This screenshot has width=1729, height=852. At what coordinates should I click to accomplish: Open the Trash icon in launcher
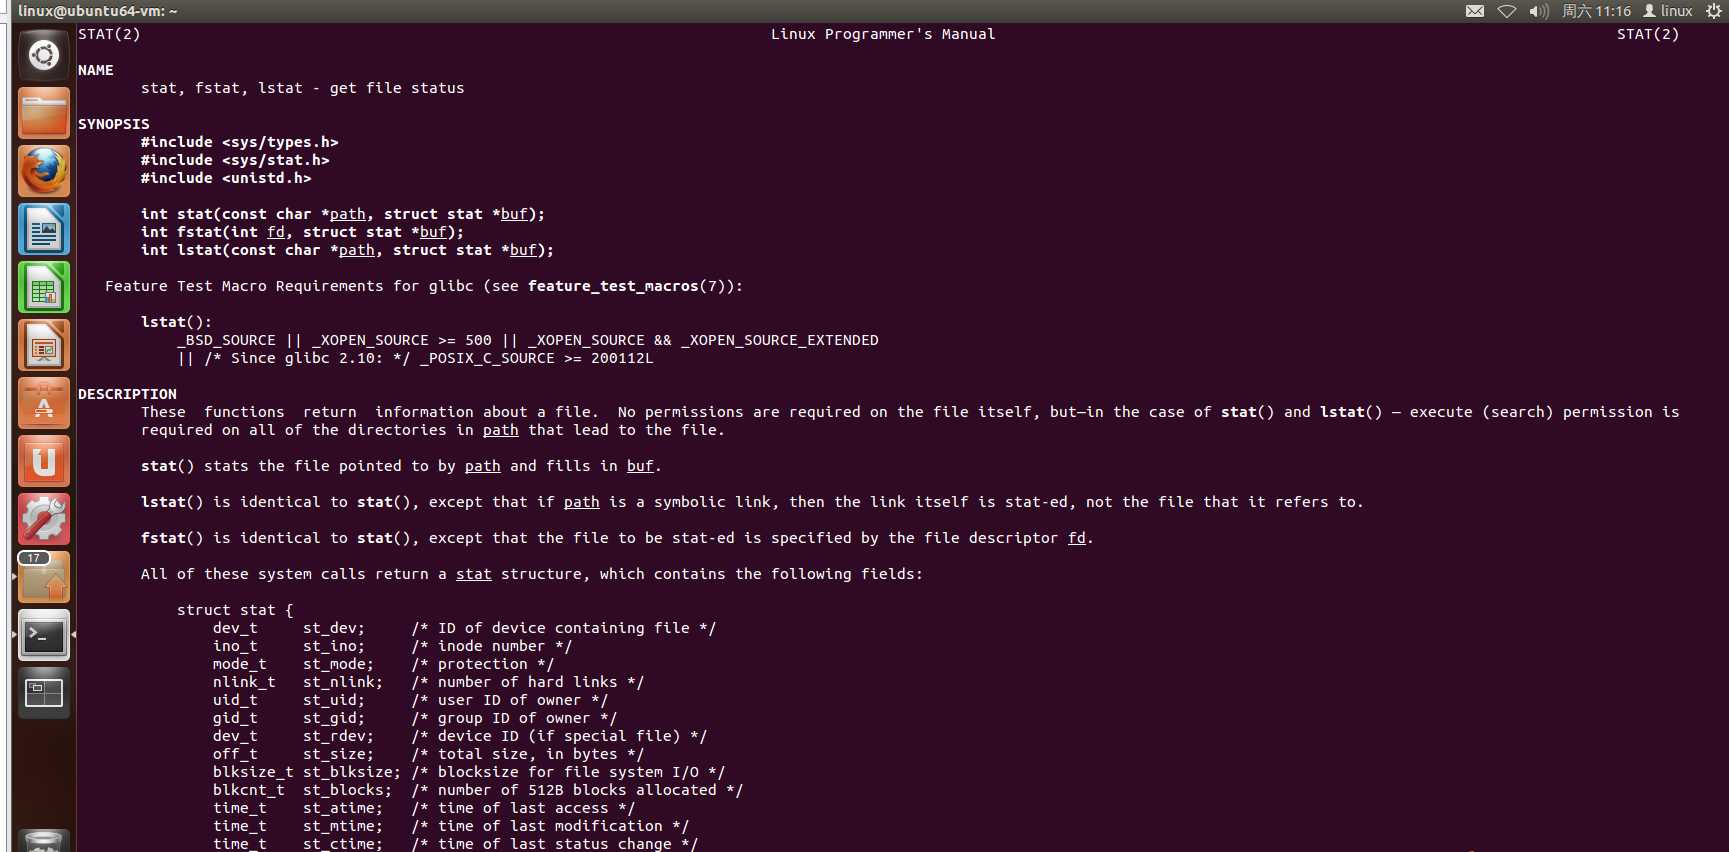pyautogui.click(x=44, y=841)
